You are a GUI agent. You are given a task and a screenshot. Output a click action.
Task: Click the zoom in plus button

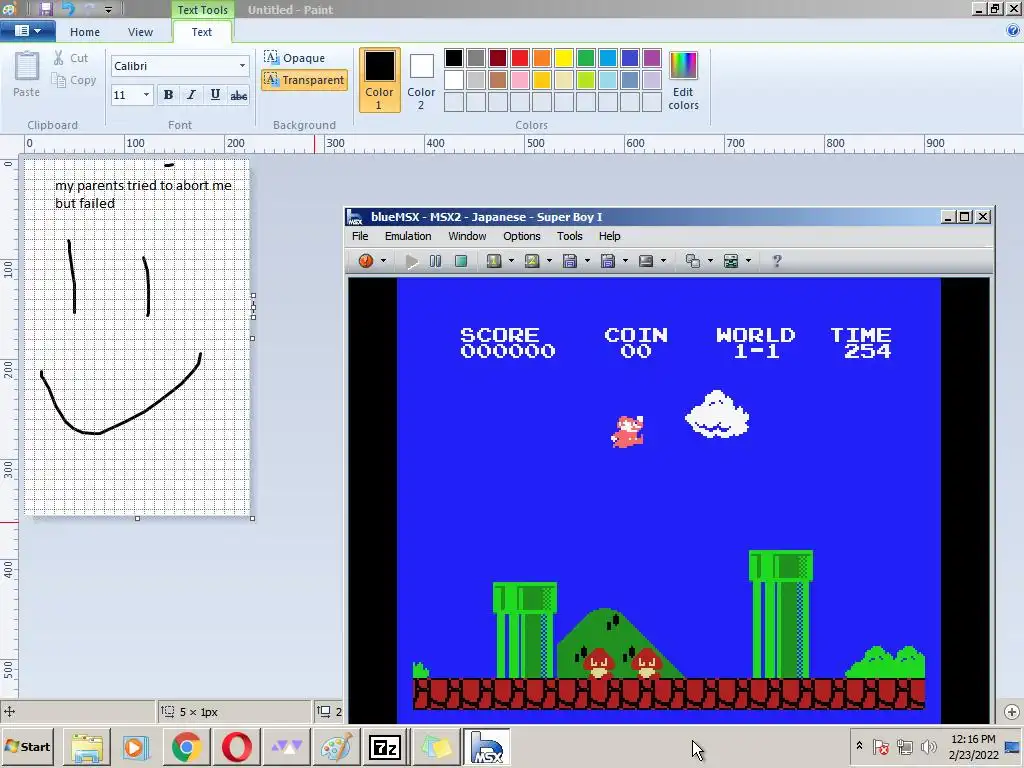(1012, 712)
